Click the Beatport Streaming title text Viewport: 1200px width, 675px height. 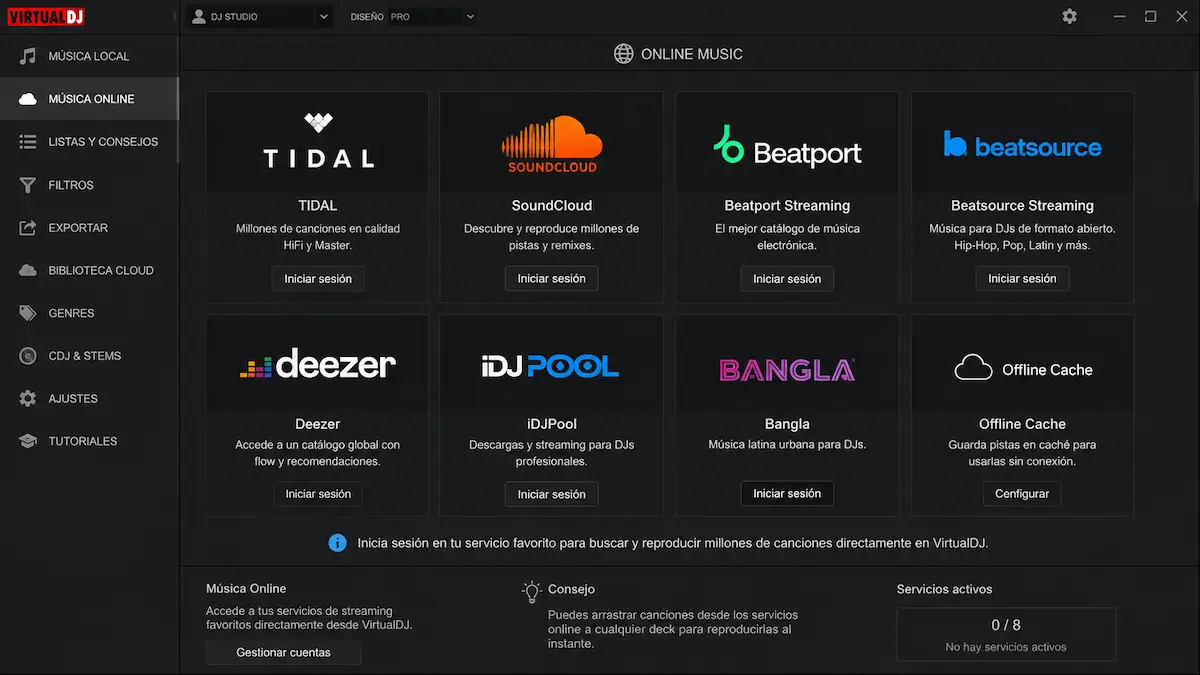[x=787, y=205]
